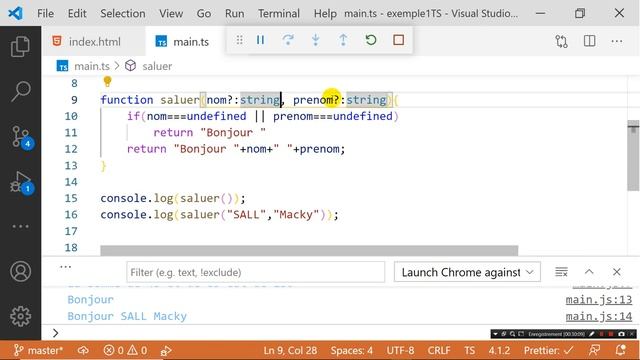
Task: Click the Step Over debug button
Action: [x=288, y=40]
